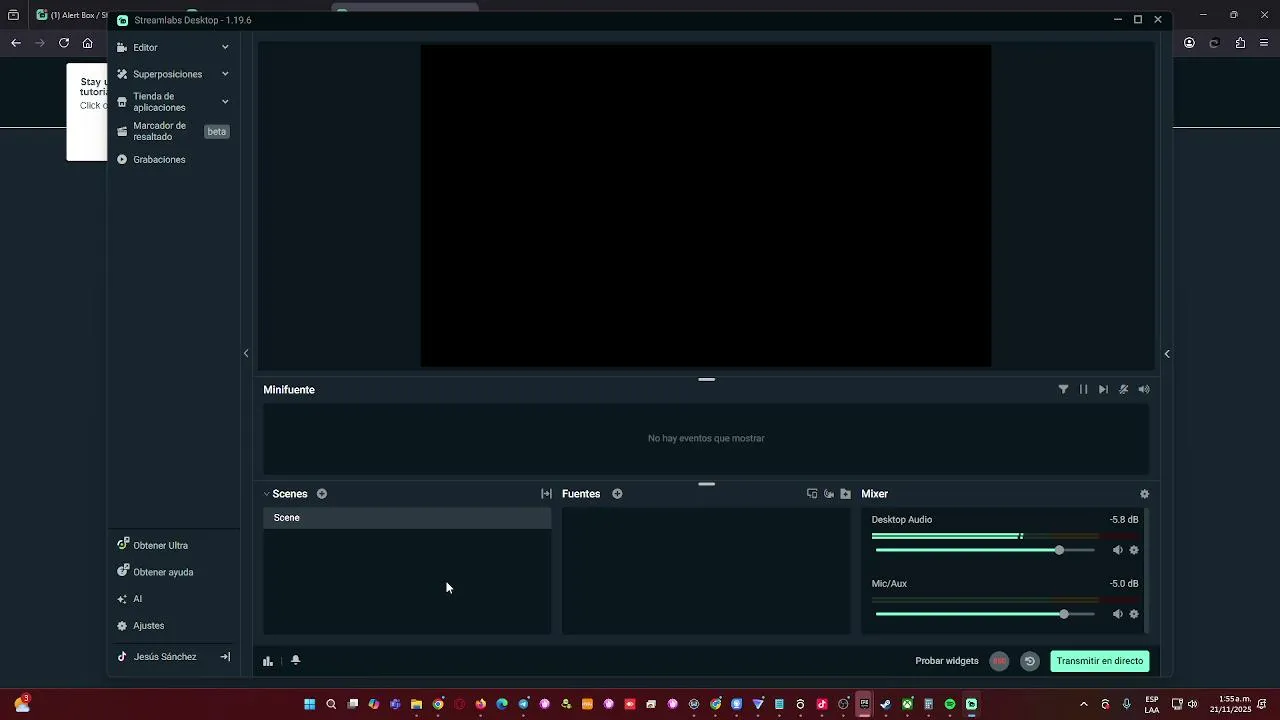1280x720 pixels.
Task: Collapse the left sidebar arrow
Action: coord(246,353)
